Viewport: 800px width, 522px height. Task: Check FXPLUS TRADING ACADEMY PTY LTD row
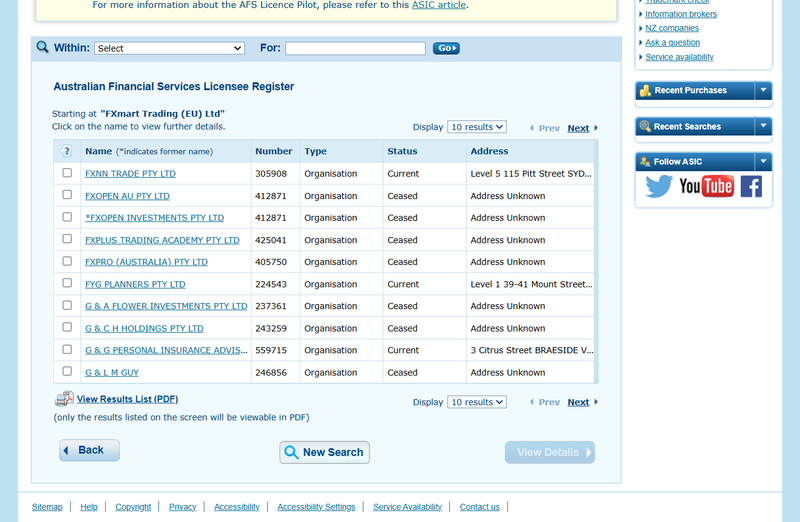click(x=67, y=239)
